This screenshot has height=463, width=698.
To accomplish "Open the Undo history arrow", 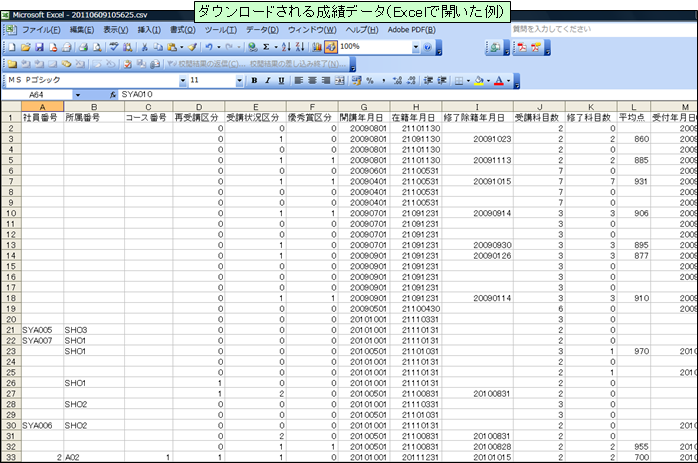I will 219,47.
